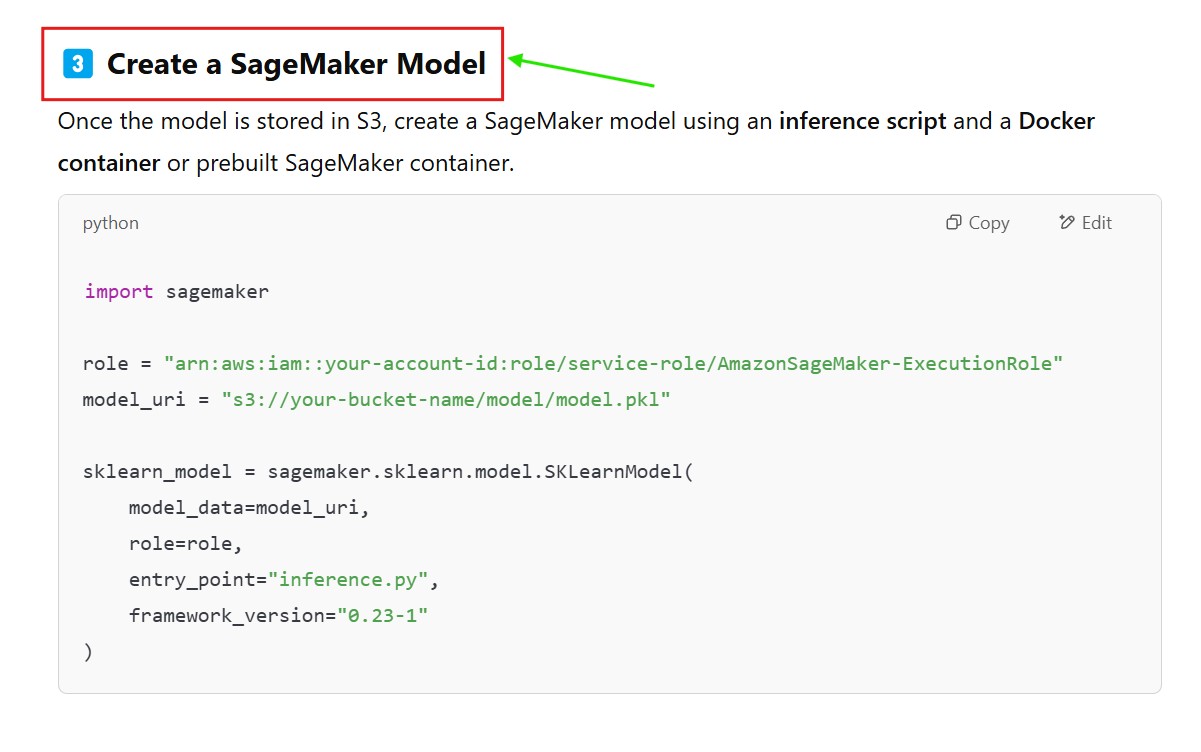The image size is (1201, 752).
Task: Click the purple "import" keyword
Action: tap(118, 292)
